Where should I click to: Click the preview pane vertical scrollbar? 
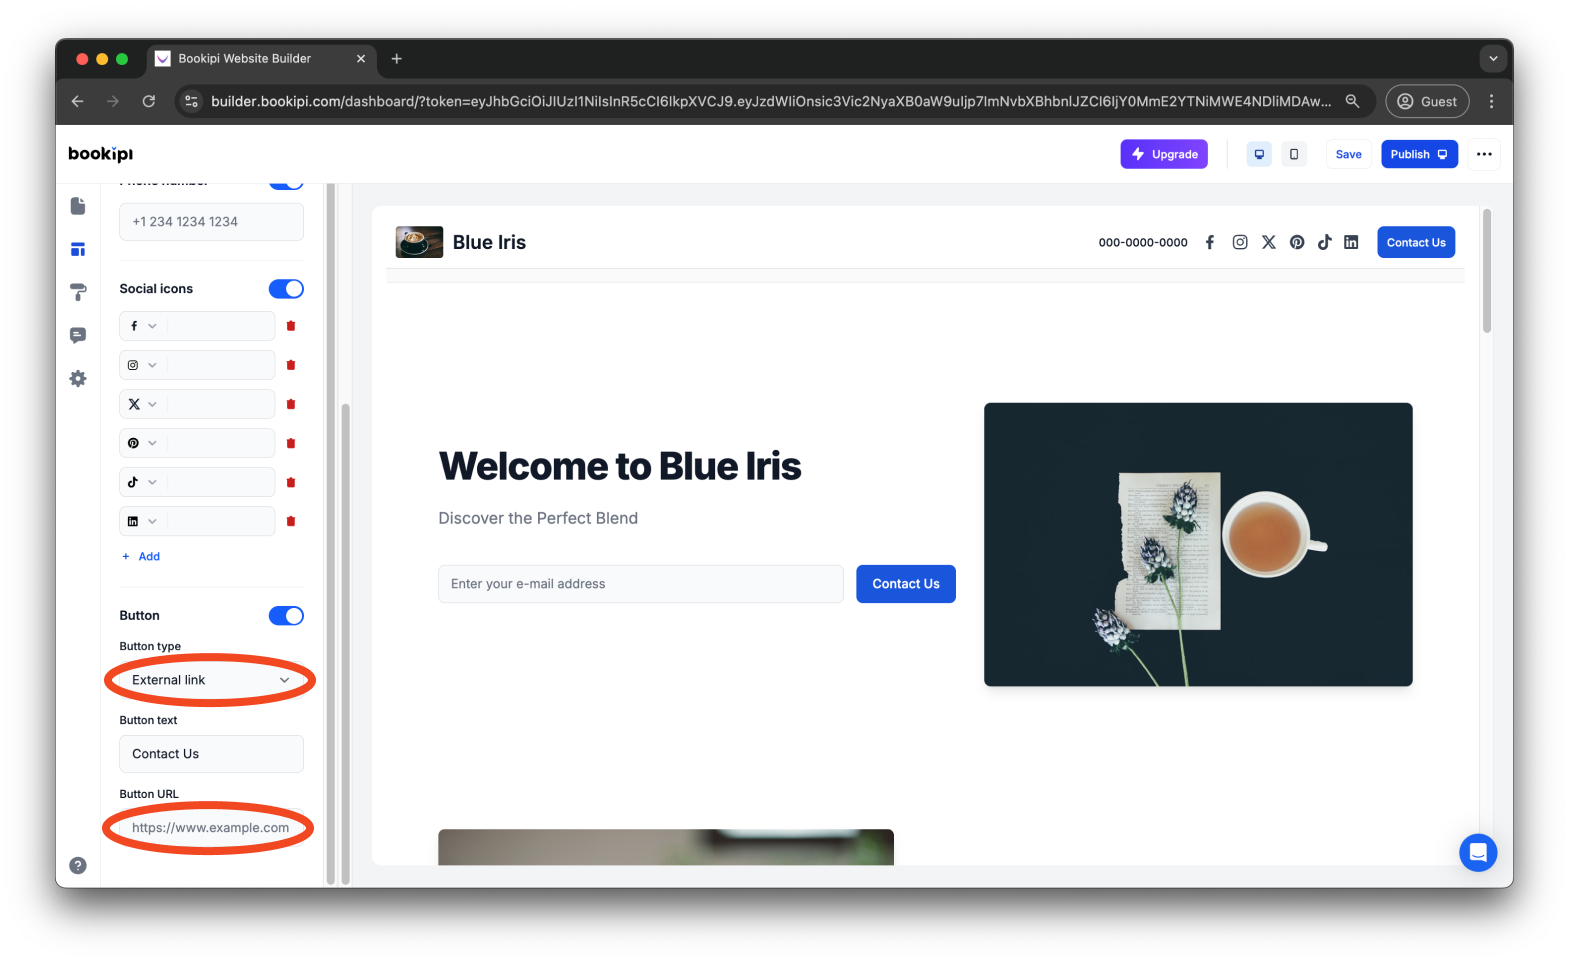tap(1487, 271)
